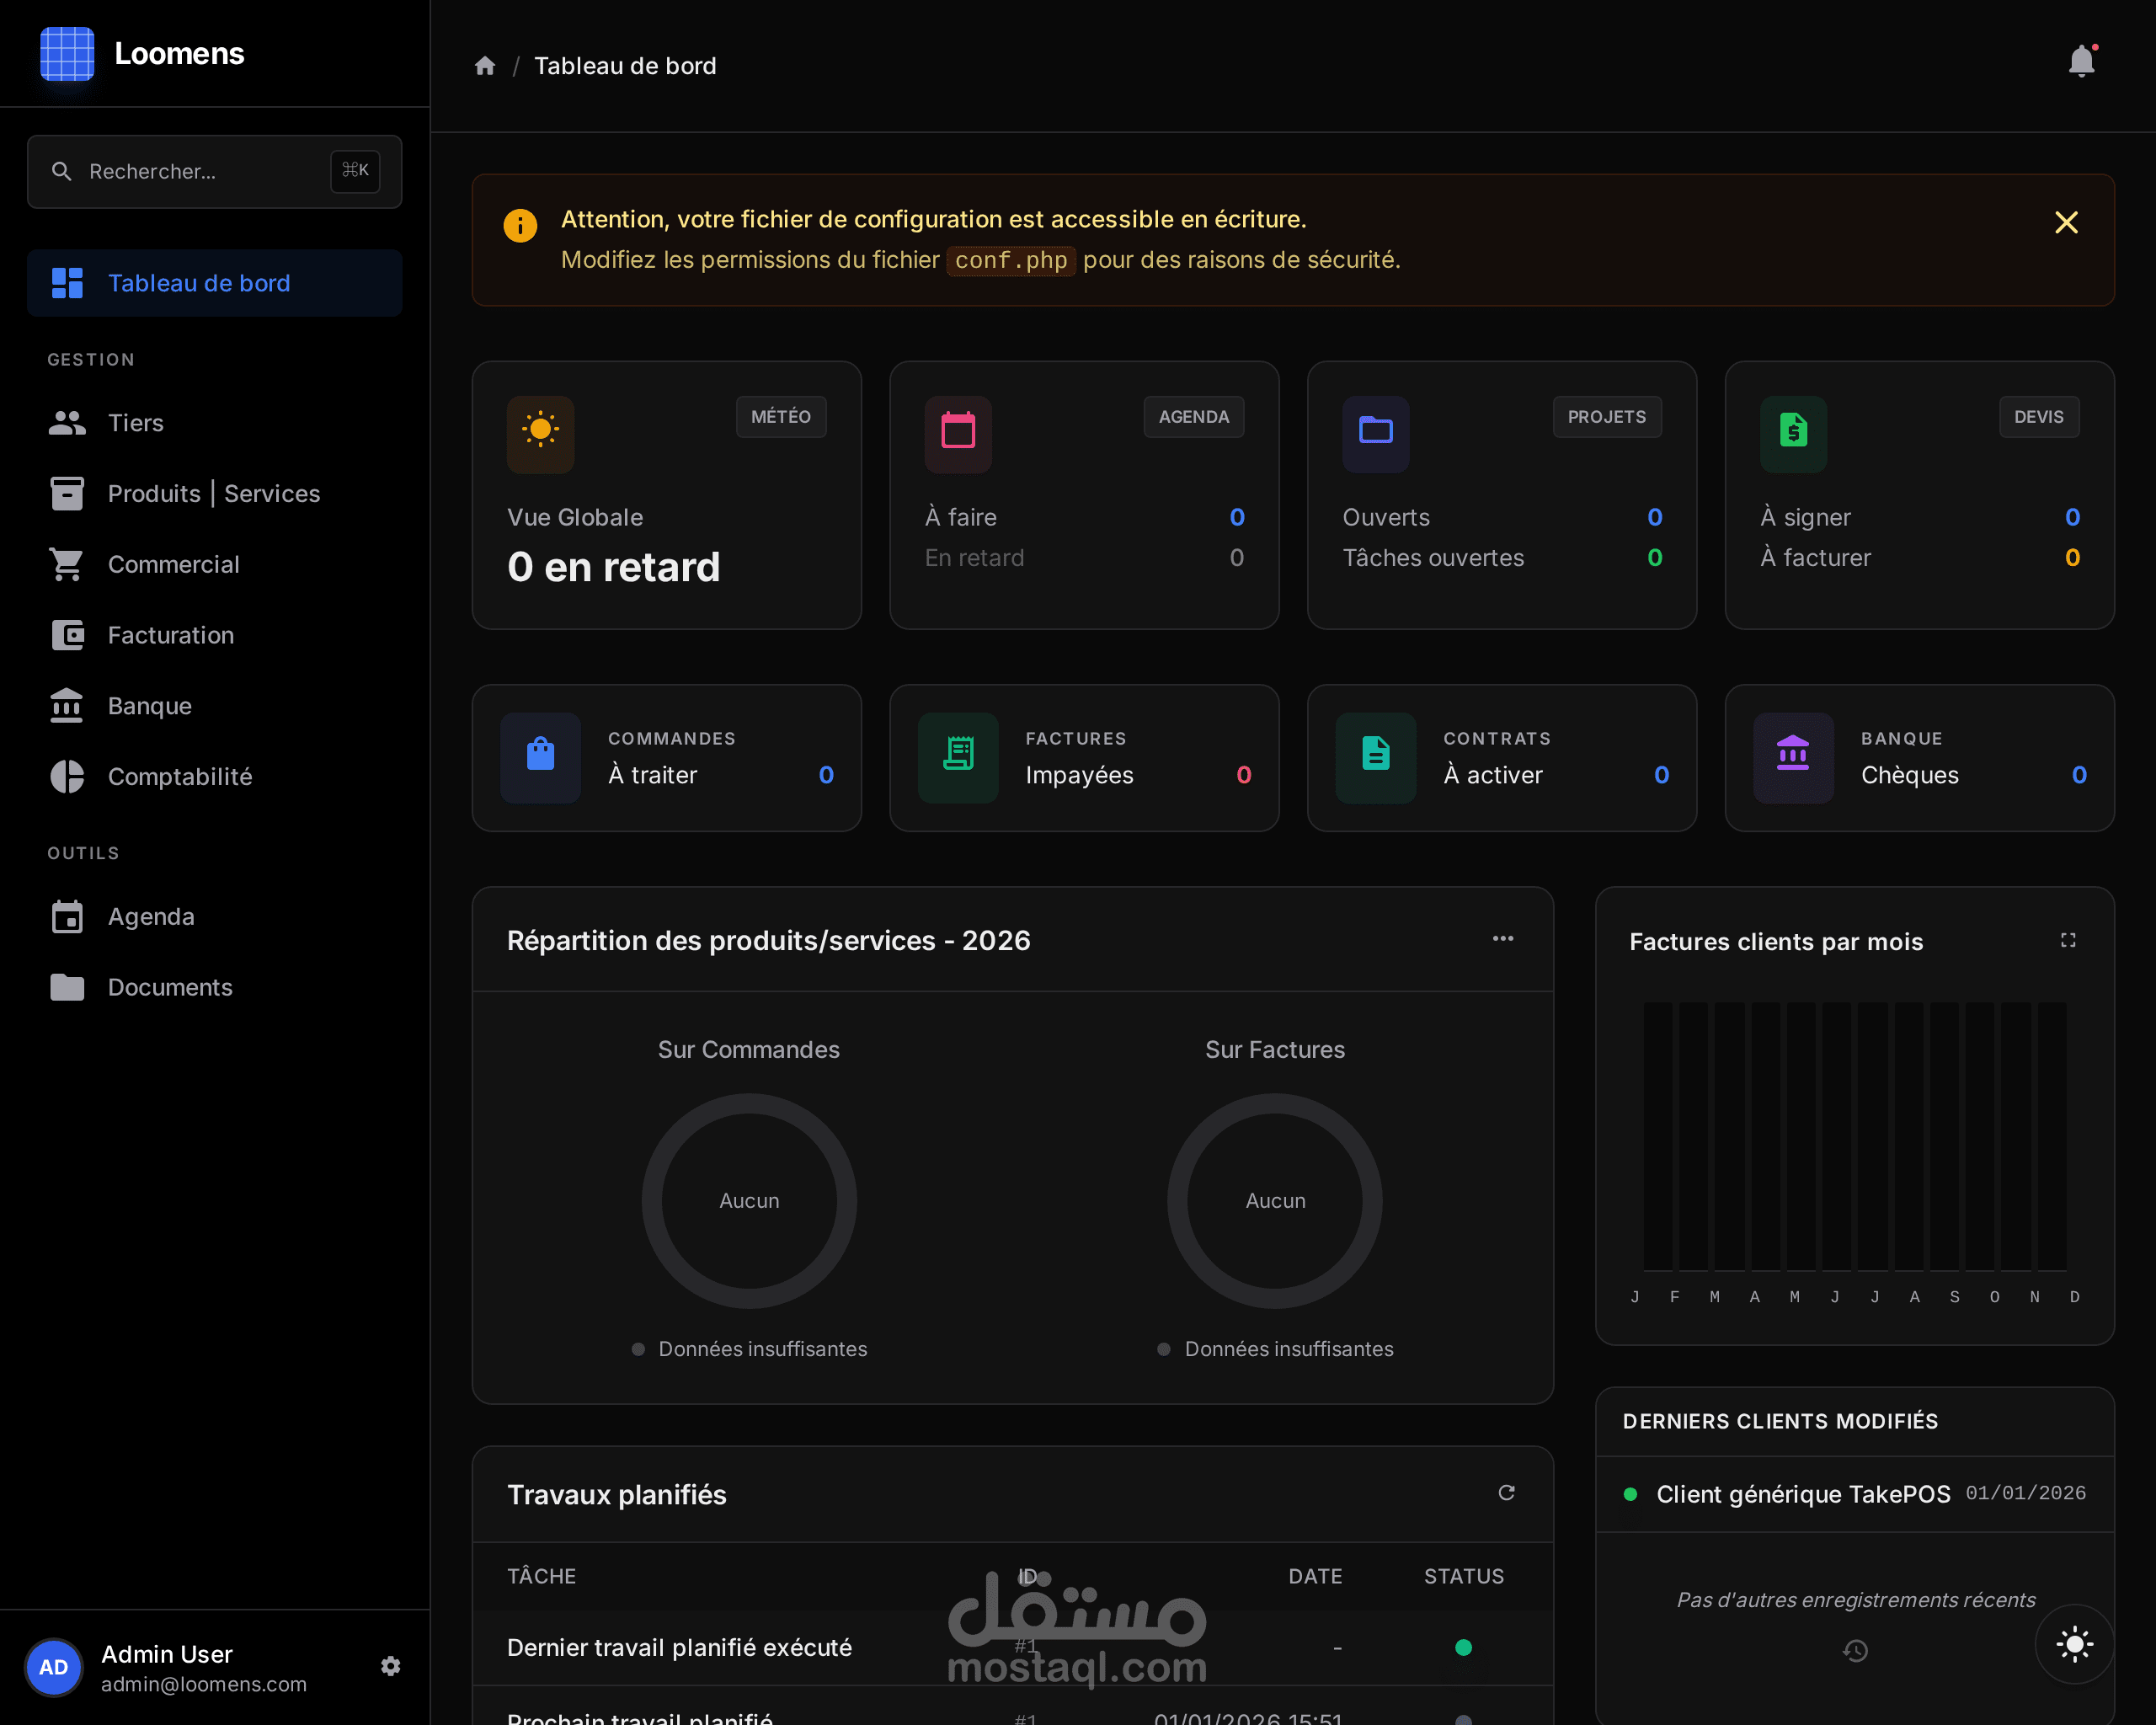Viewport: 2156px width, 1725px height.
Task: Refresh the Travaux planifiés list
Action: coord(1506,1492)
